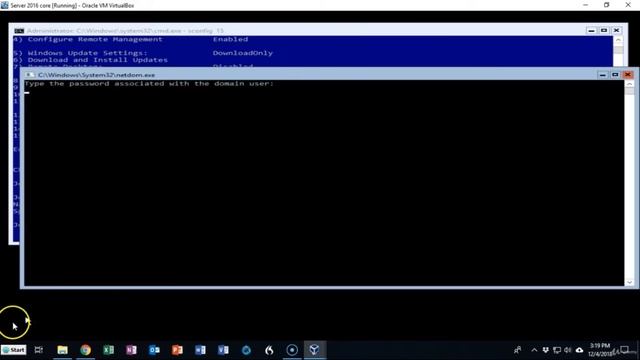Minimize the sconfig cmd.exe window
The image size is (640, 360).
click(591, 31)
